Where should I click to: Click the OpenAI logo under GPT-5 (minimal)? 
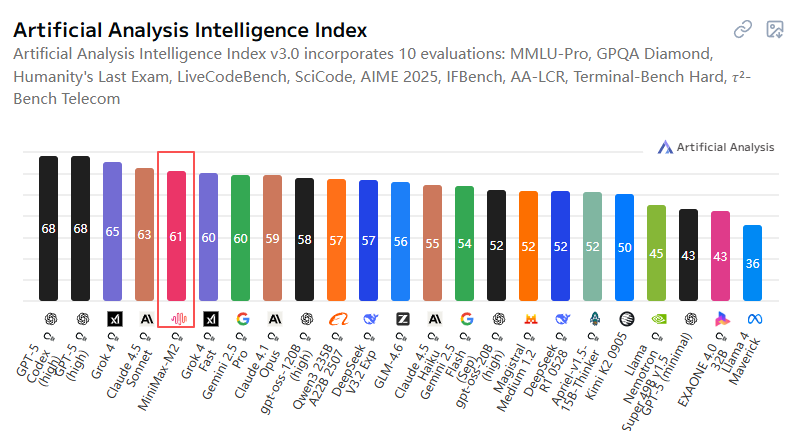point(689,319)
